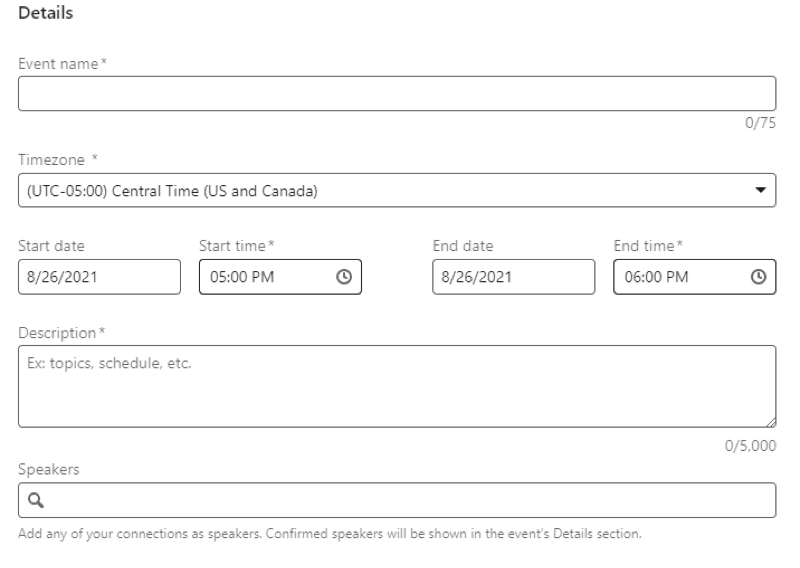The width and height of the screenshot is (800, 568).
Task: Select the 05:00 PM start time value
Action: [x=242, y=277]
